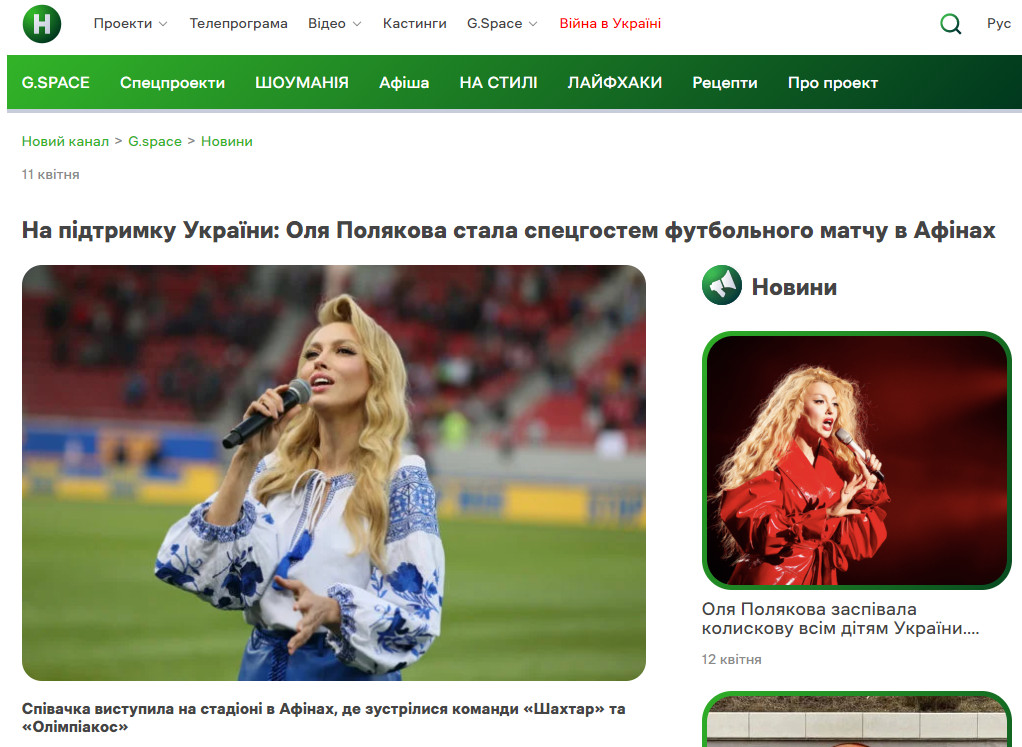The width and height of the screenshot is (1022, 747).
Task: Open the search magnifier icon
Action: click(950, 24)
